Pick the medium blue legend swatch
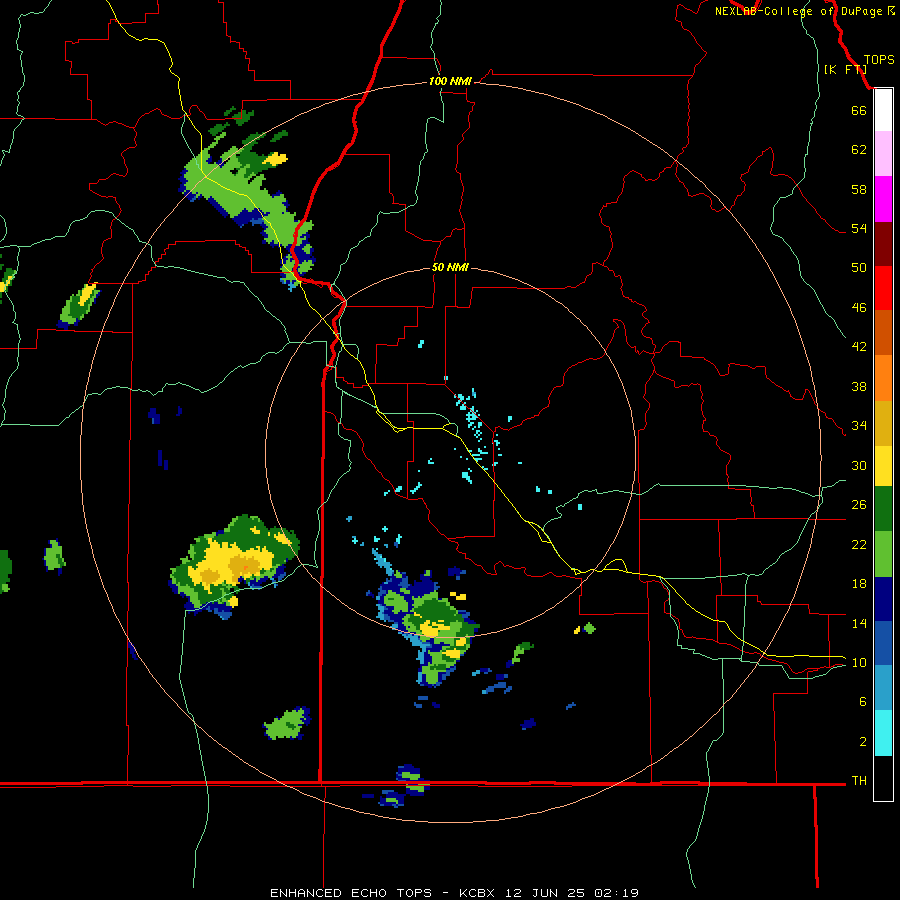 (x=883, y=643)
